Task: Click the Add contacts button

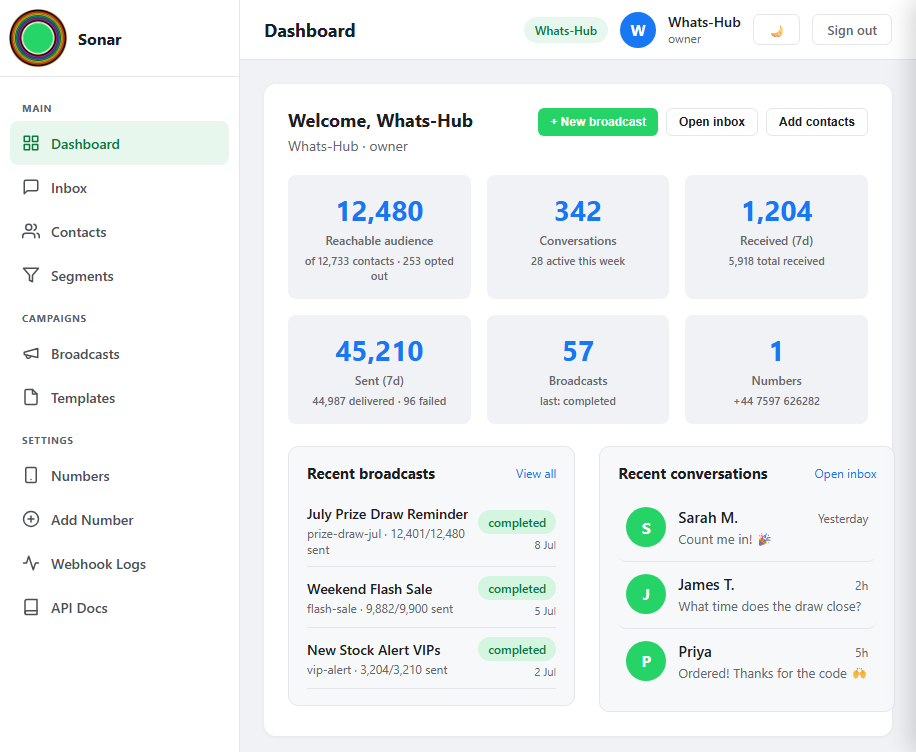Action: (817, 122)
